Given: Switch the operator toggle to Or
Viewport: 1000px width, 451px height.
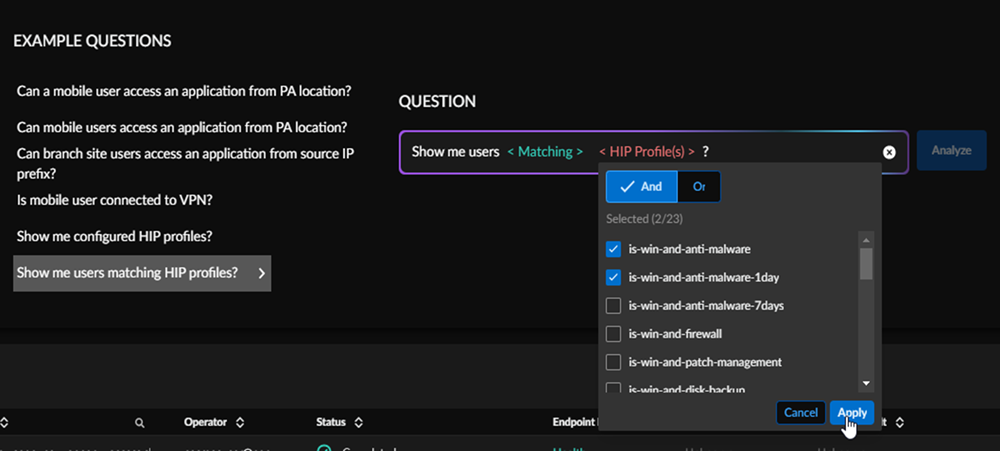Looking at the screenshot, I should 698,187.
